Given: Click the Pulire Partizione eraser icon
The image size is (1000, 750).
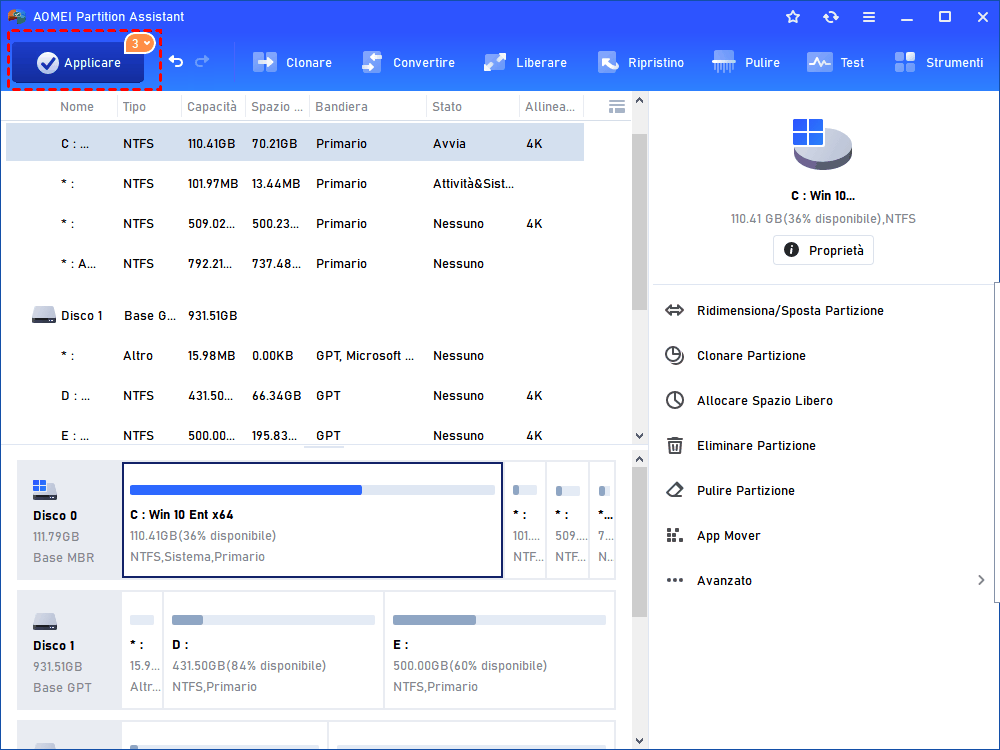Looking at the screenshot, I should click(674, 490).
